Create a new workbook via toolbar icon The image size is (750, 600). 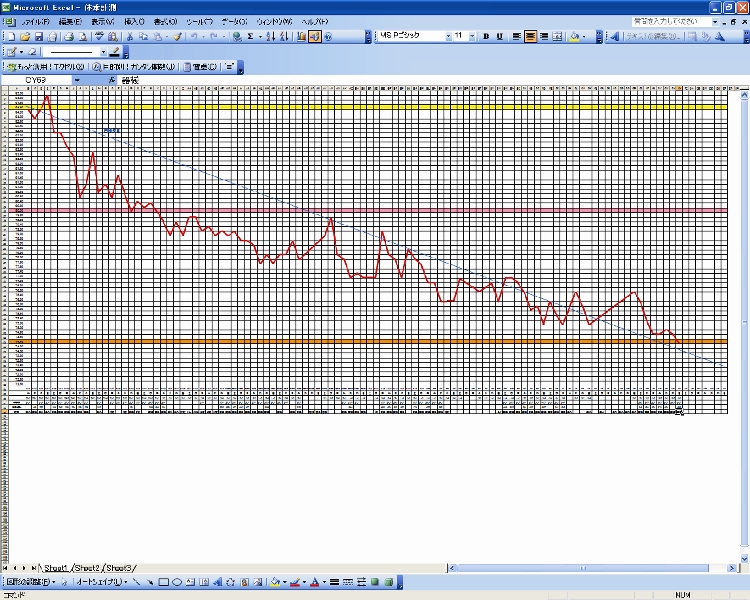11,36
